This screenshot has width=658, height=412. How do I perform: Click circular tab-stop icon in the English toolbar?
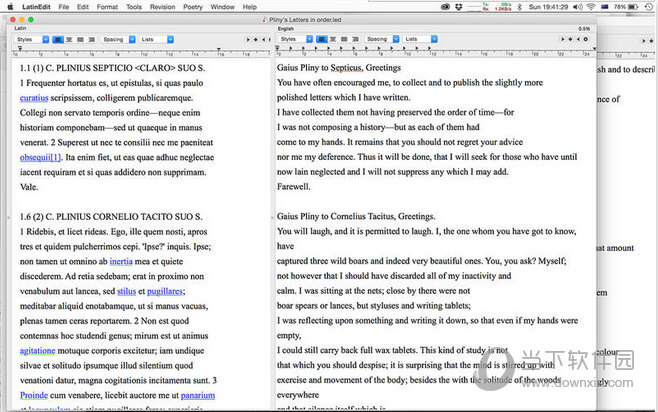click(586, 39)
